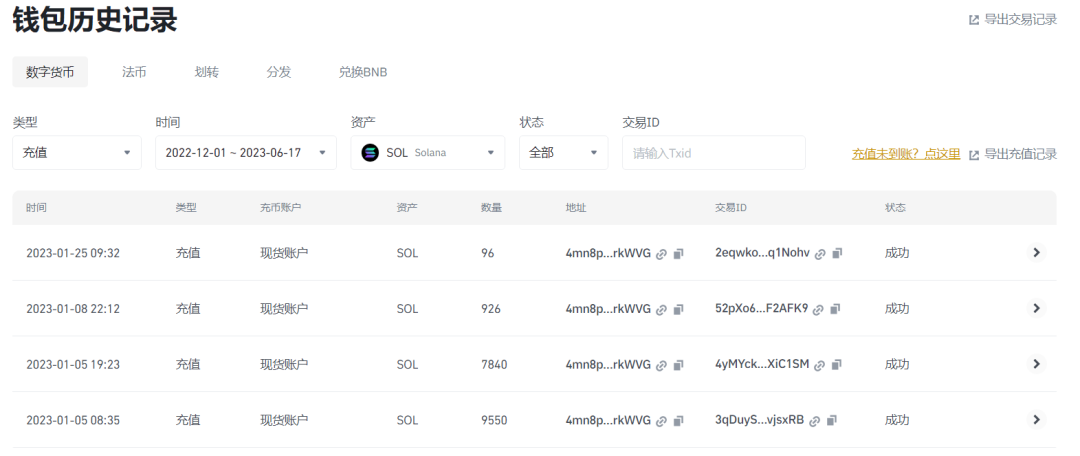This screenshot has height=456, width=1080.
Task: Open transaction link for 3qDuyS...vjsxRB
Action: pos(815,420)
